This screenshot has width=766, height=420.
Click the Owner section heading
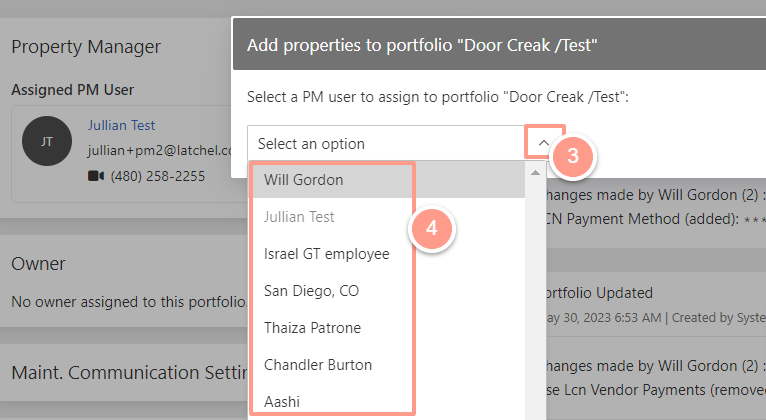click(x=38, y=264)
